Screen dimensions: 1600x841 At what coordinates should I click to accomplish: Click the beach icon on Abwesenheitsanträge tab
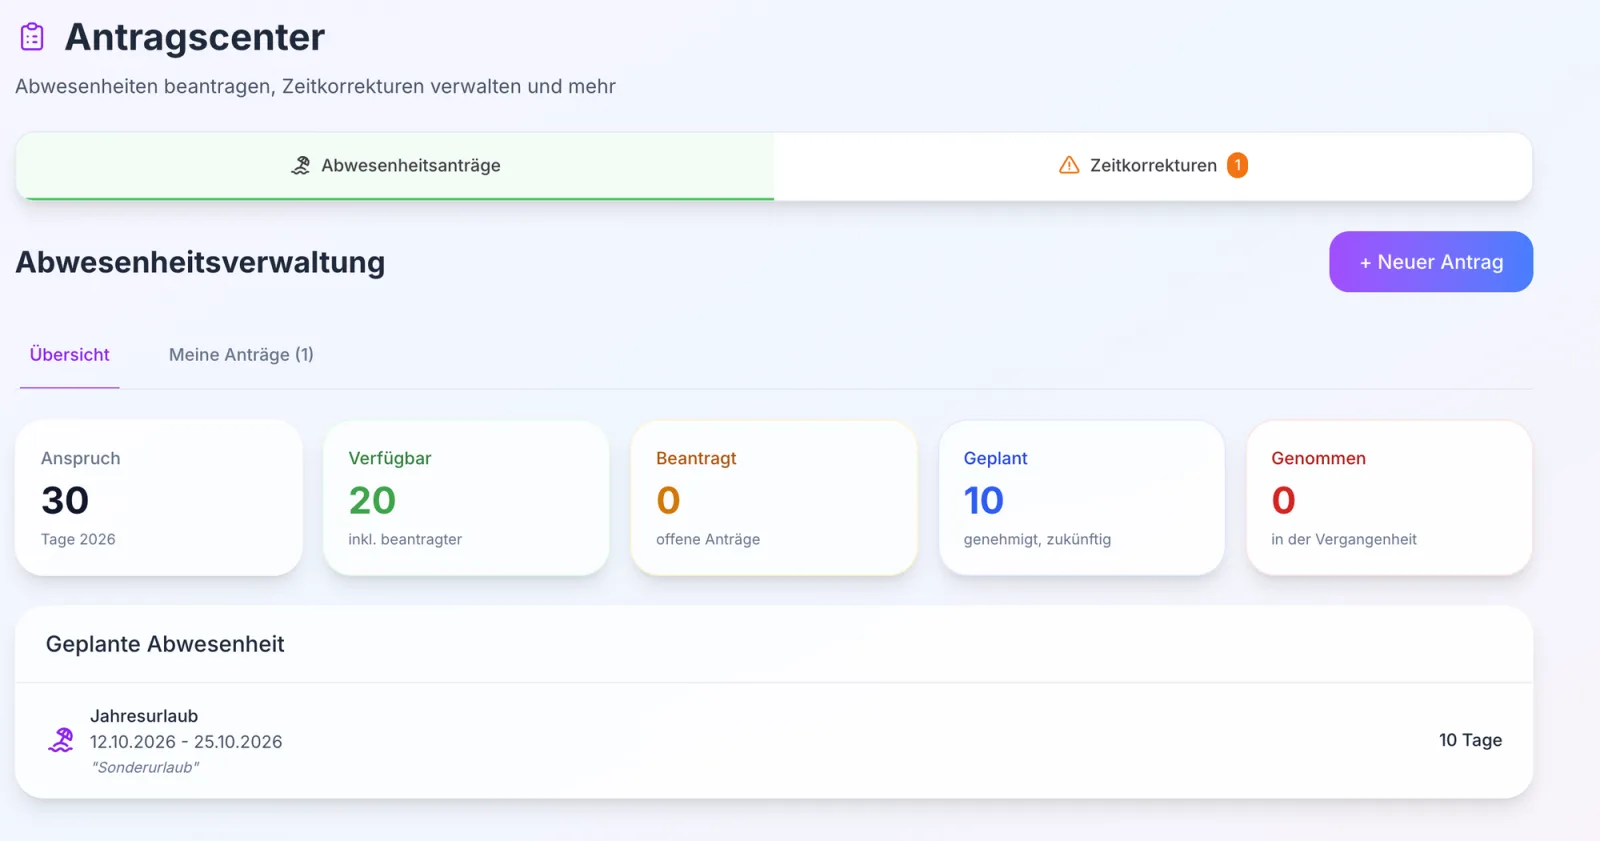pos(300,166)
